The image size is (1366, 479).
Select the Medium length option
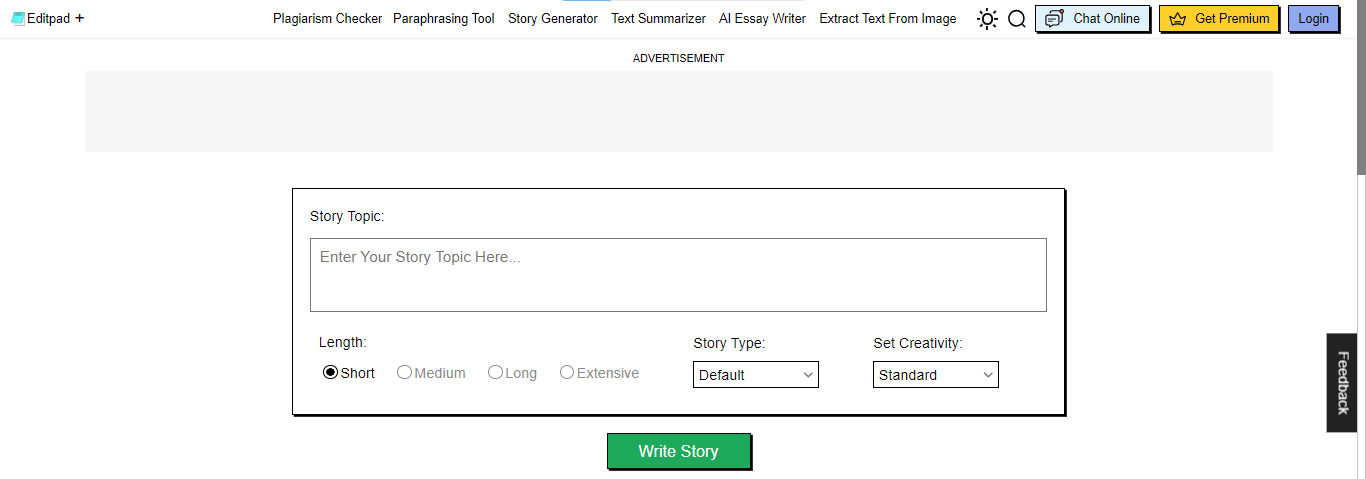point(405,373)
